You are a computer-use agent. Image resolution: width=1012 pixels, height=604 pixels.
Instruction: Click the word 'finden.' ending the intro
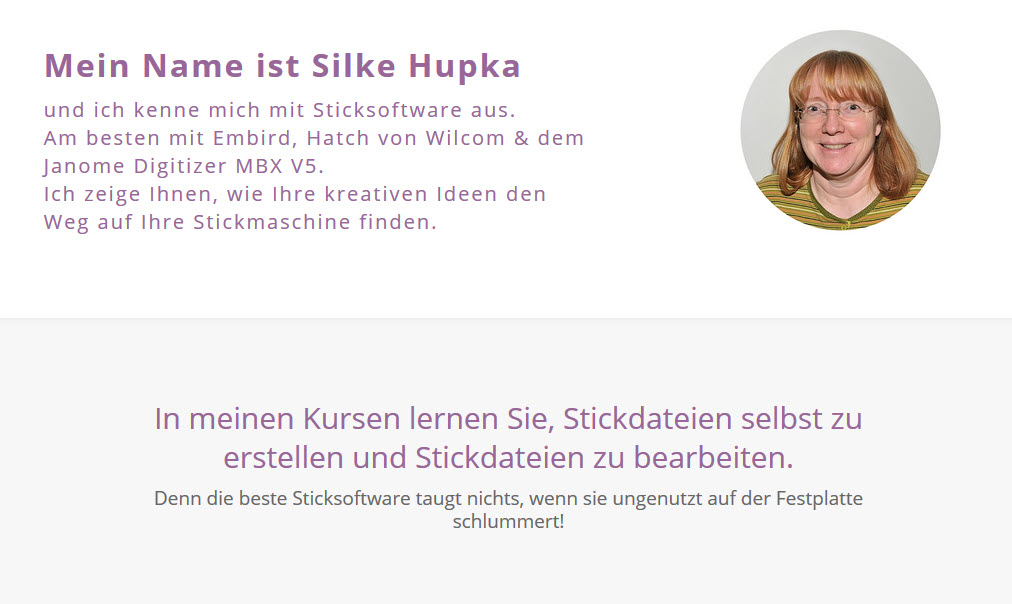(x=398, y=222)
